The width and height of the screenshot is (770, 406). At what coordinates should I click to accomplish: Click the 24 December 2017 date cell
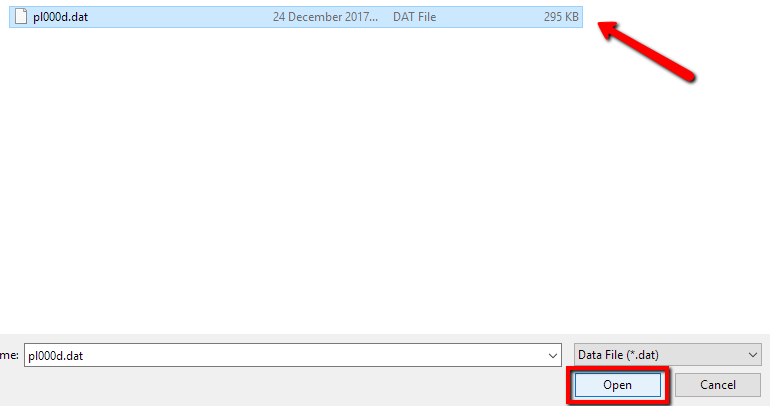pos(325,17)
